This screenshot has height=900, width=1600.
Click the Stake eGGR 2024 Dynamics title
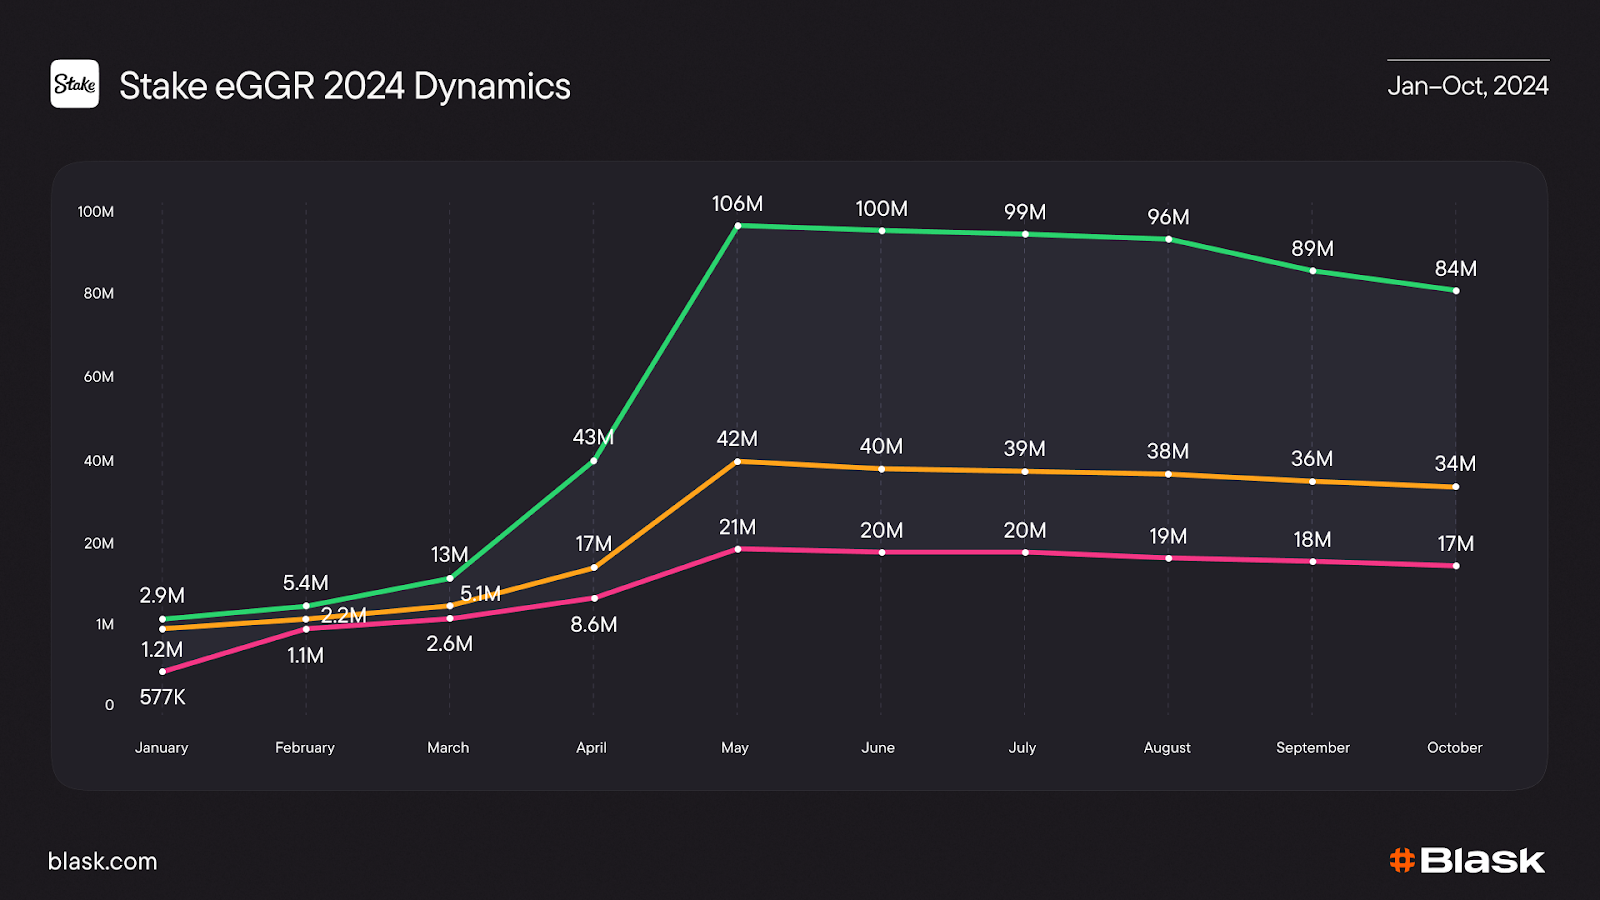click(344, 86)
